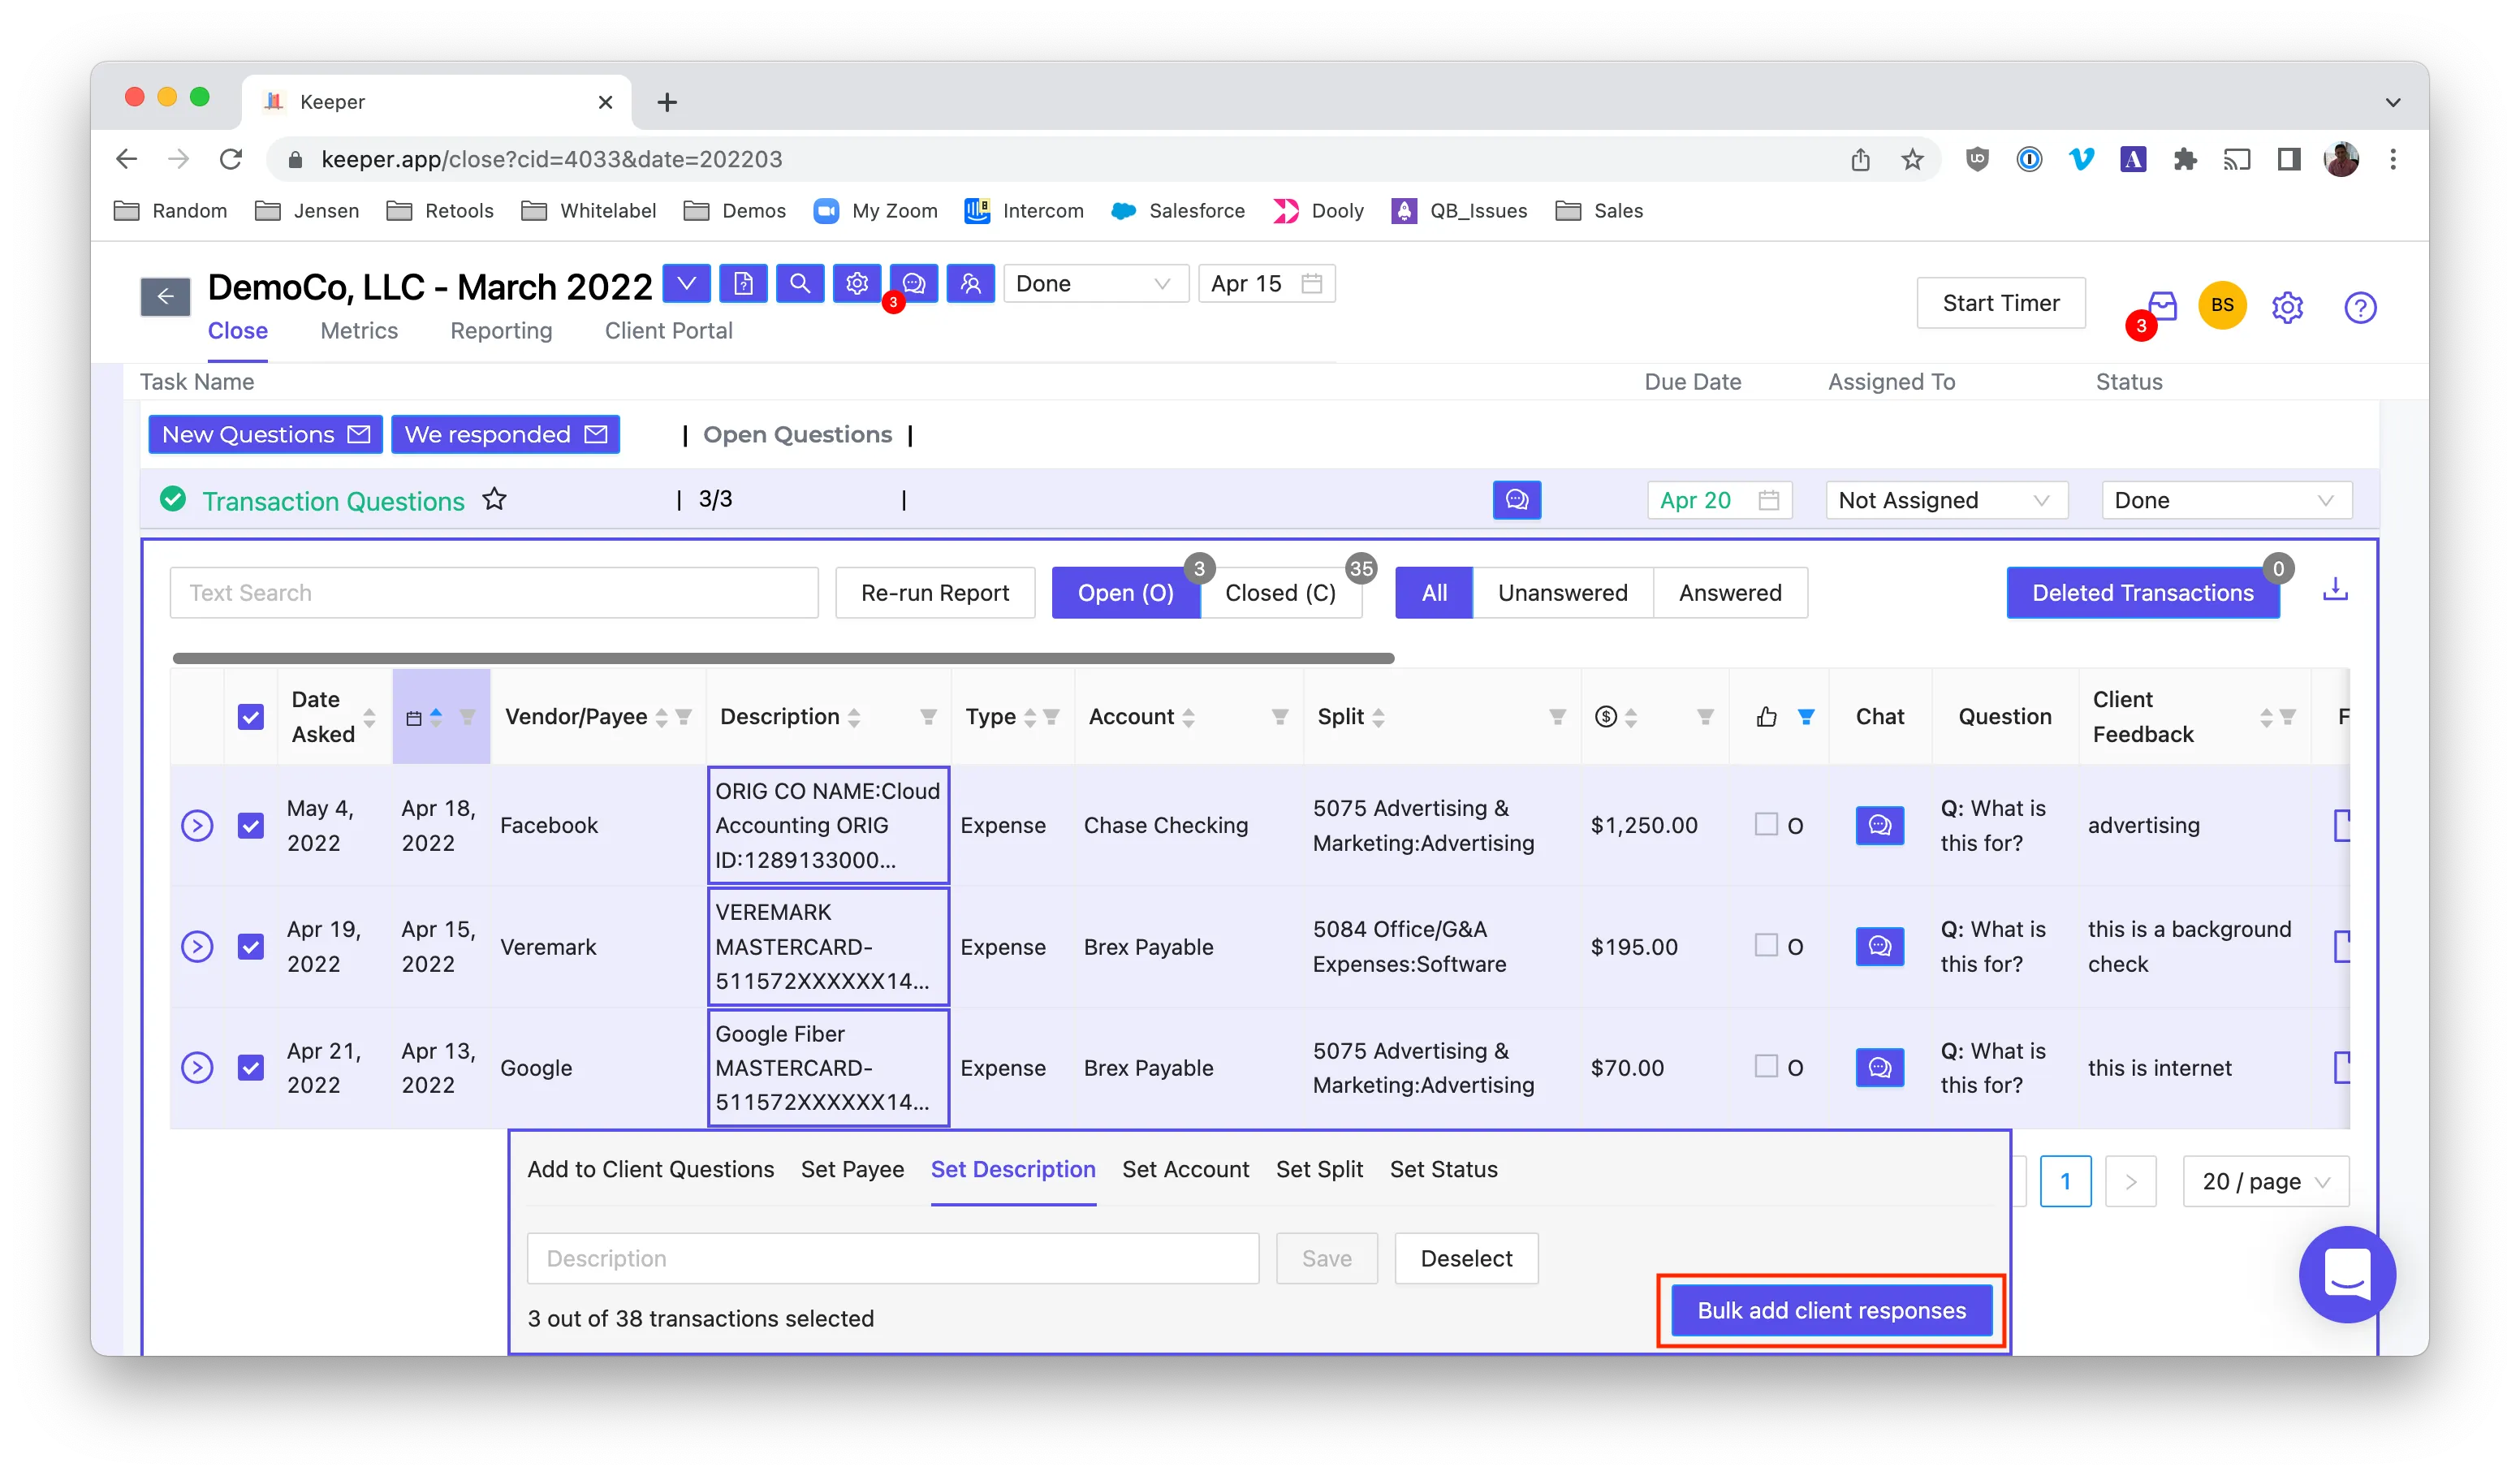Click the user assignment icon in header
2520x1476 pixels.
click(x=971, y=284)
